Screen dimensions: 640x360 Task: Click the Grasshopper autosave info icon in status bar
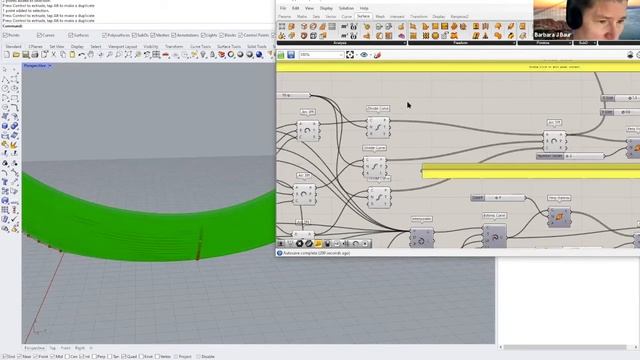click(280, 253)
